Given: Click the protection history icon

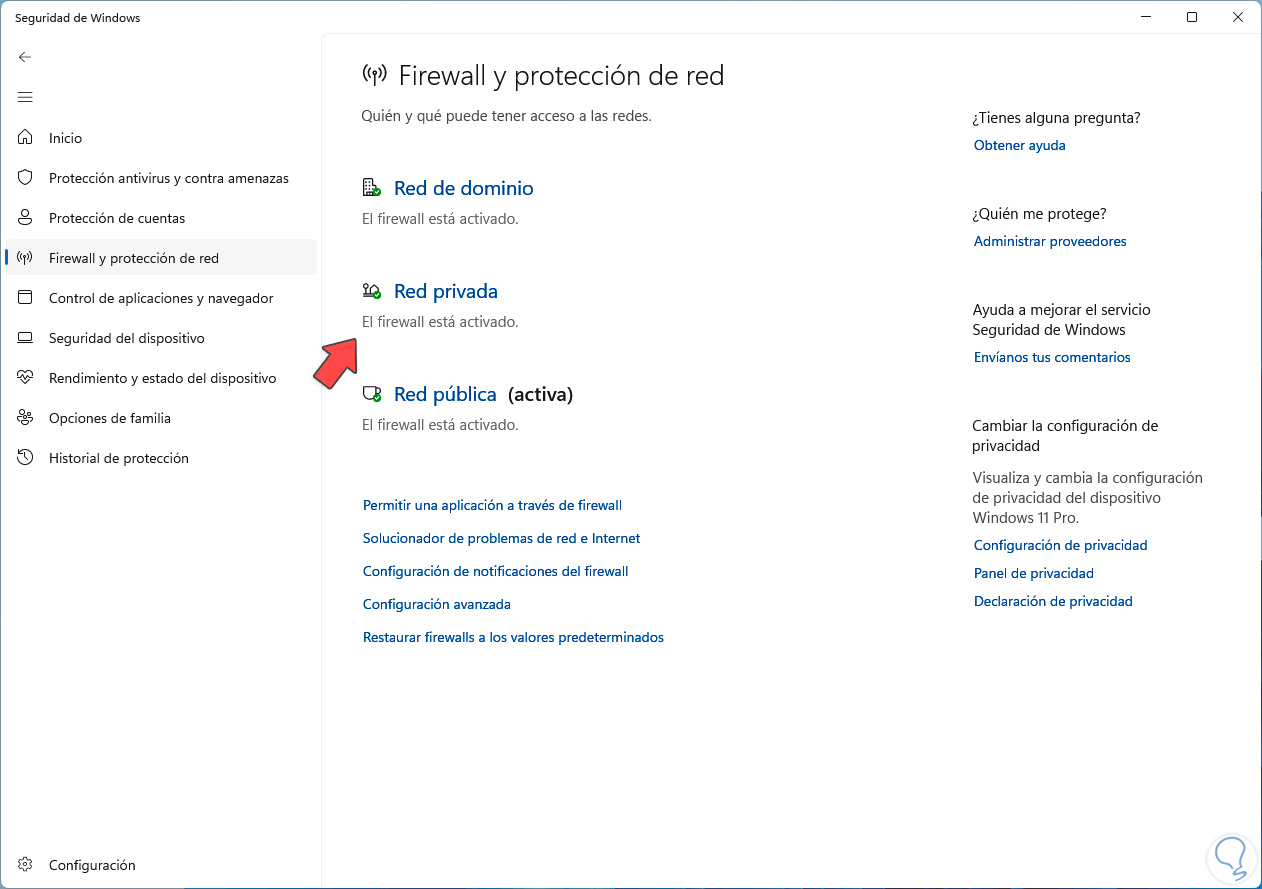Looking at the screenshot, I should [26, 458].
